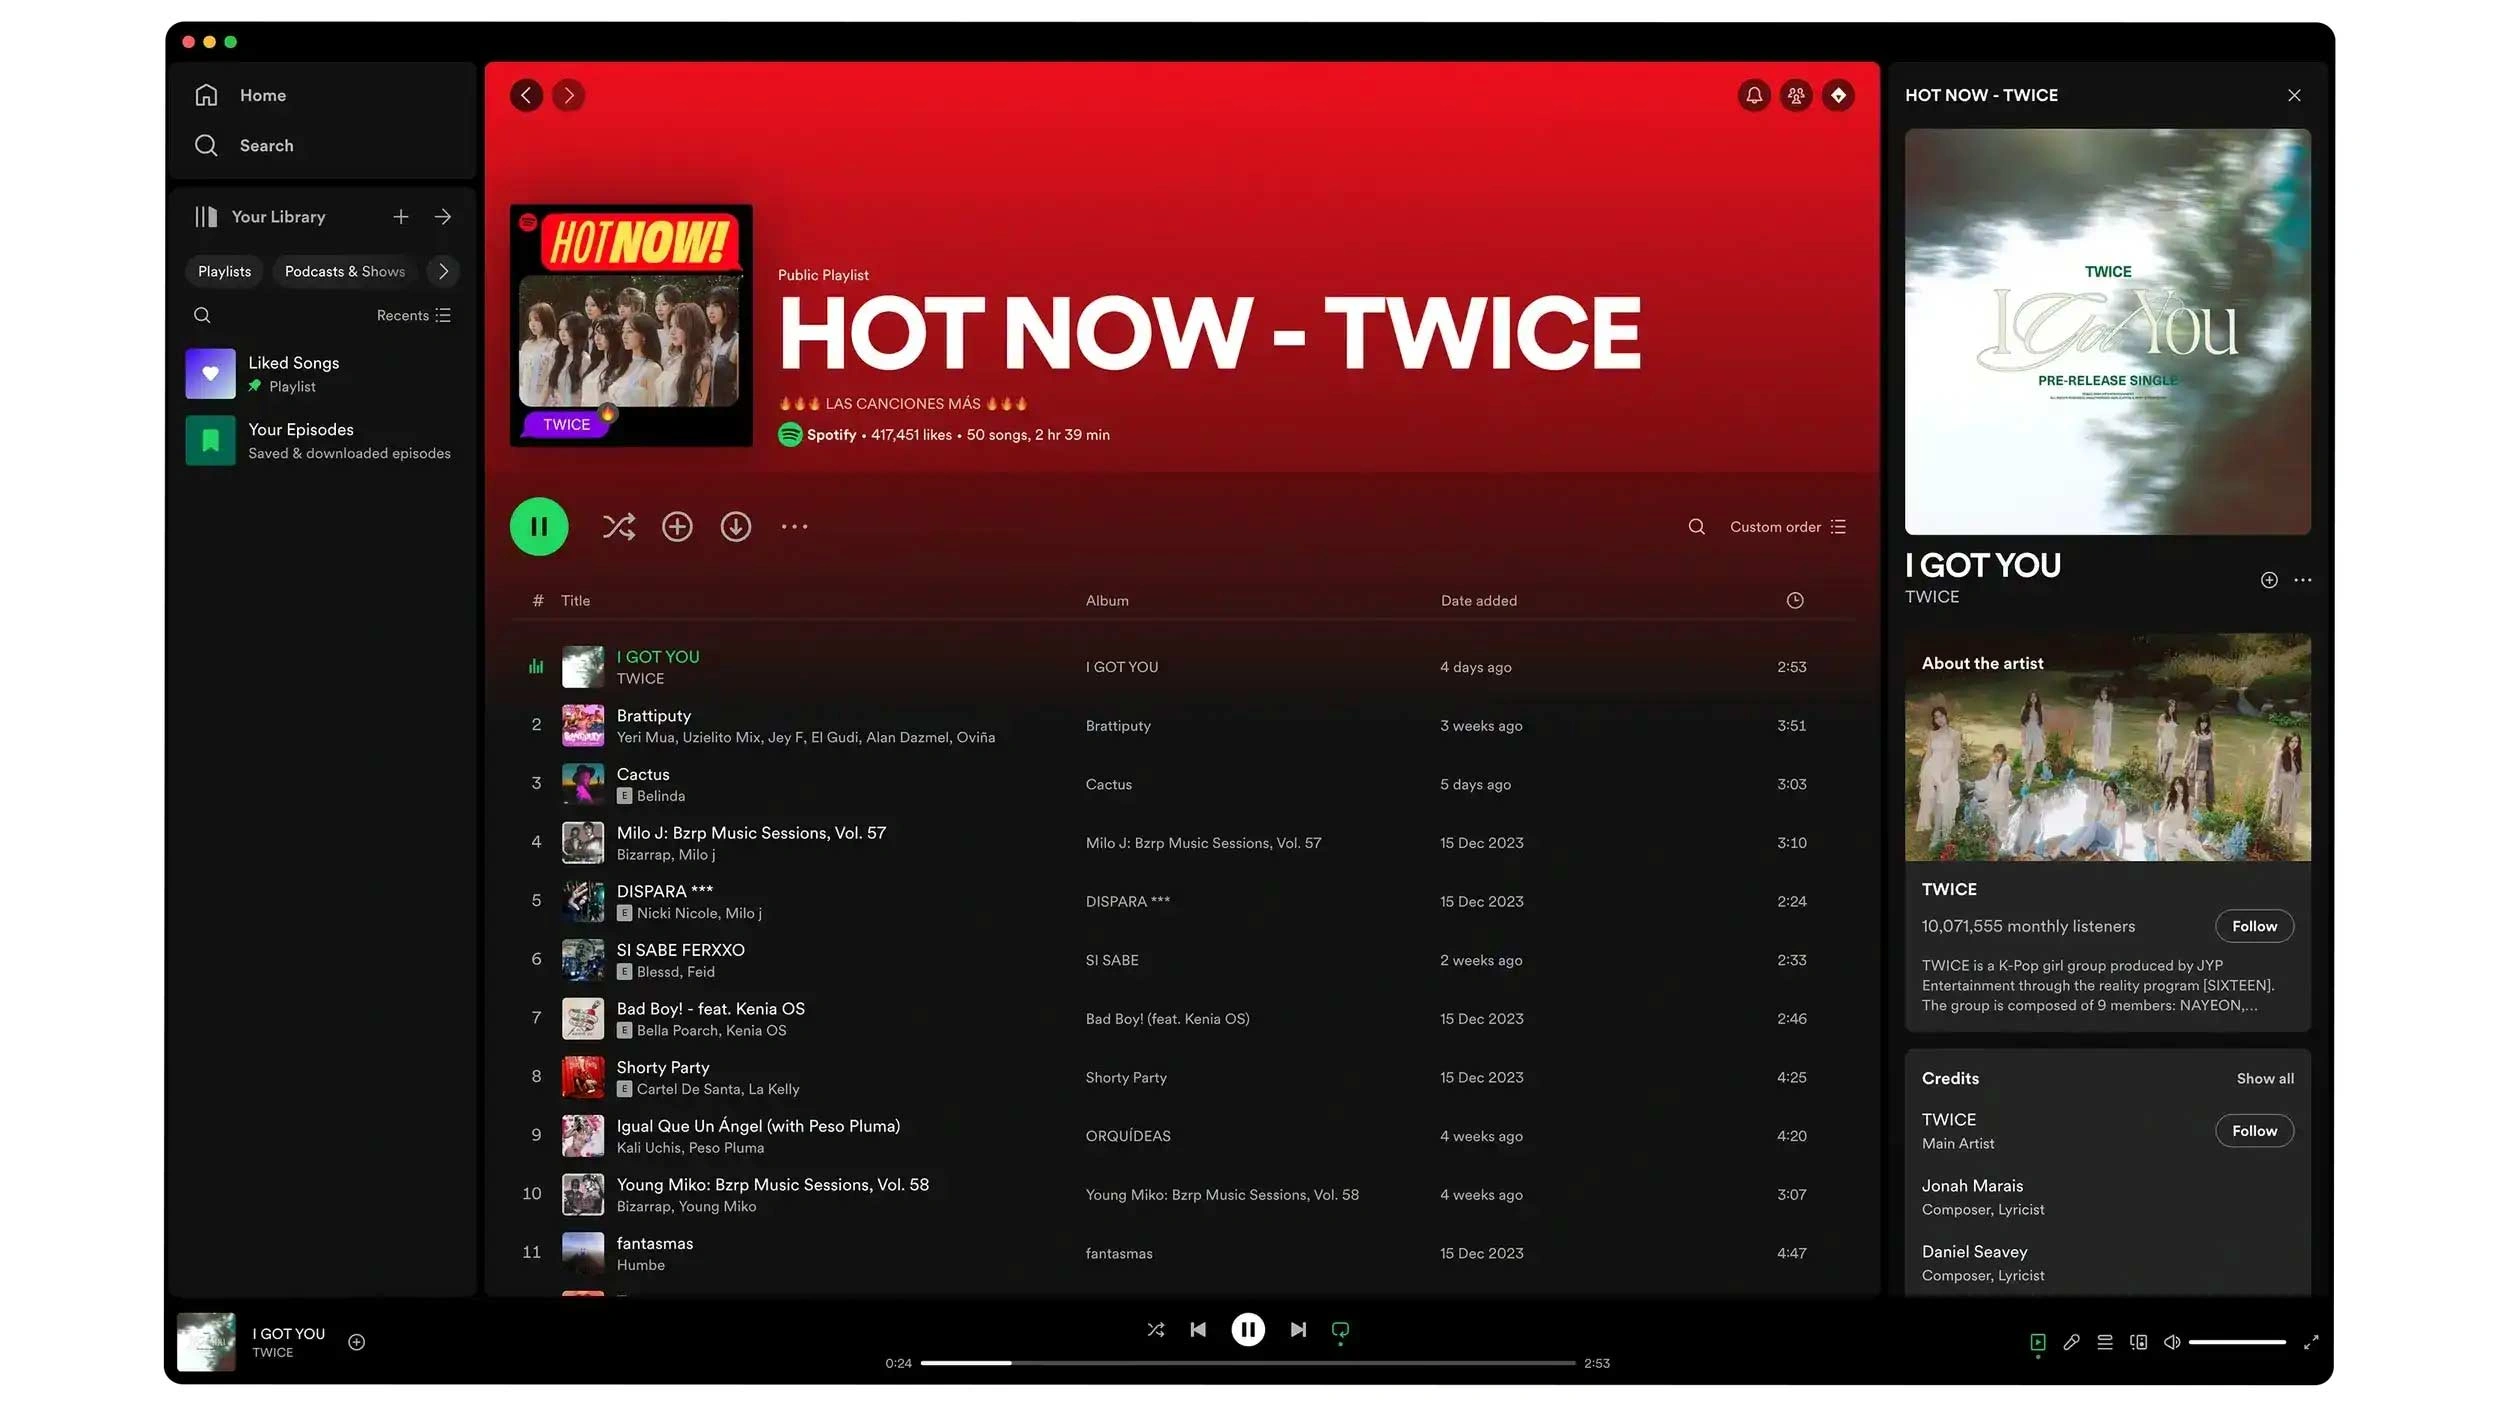Download the HOT NOW playlist
Viewport: 2500px width, 1406px height.
(x=736, y=526)
